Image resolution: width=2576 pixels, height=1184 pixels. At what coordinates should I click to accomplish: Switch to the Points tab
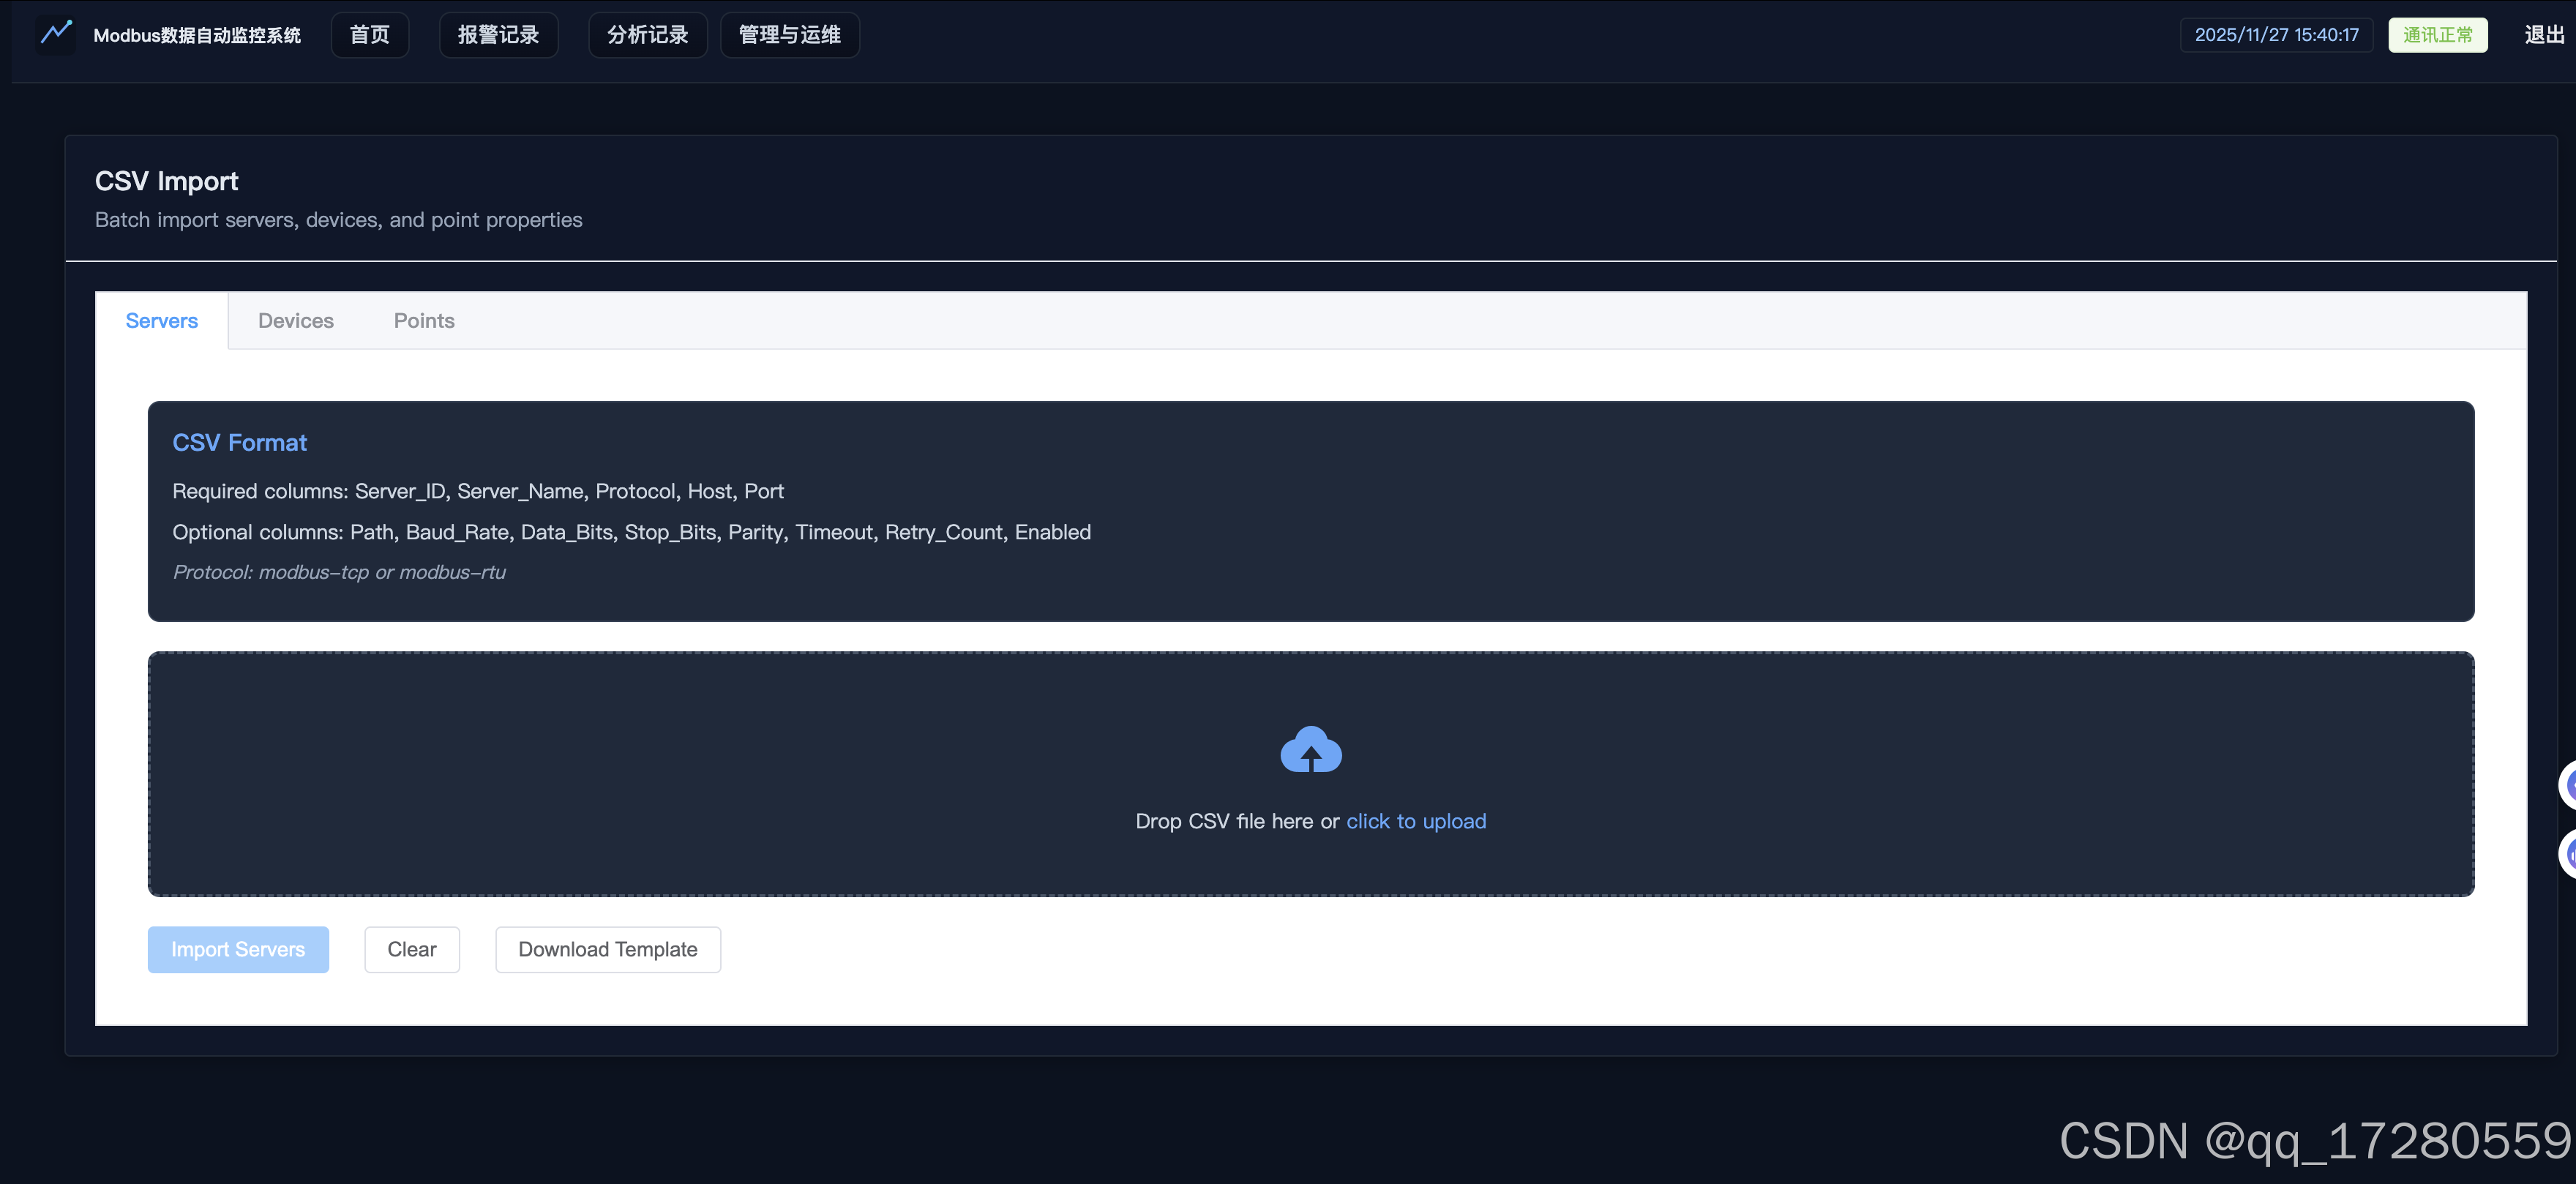[x=424, y=321]
